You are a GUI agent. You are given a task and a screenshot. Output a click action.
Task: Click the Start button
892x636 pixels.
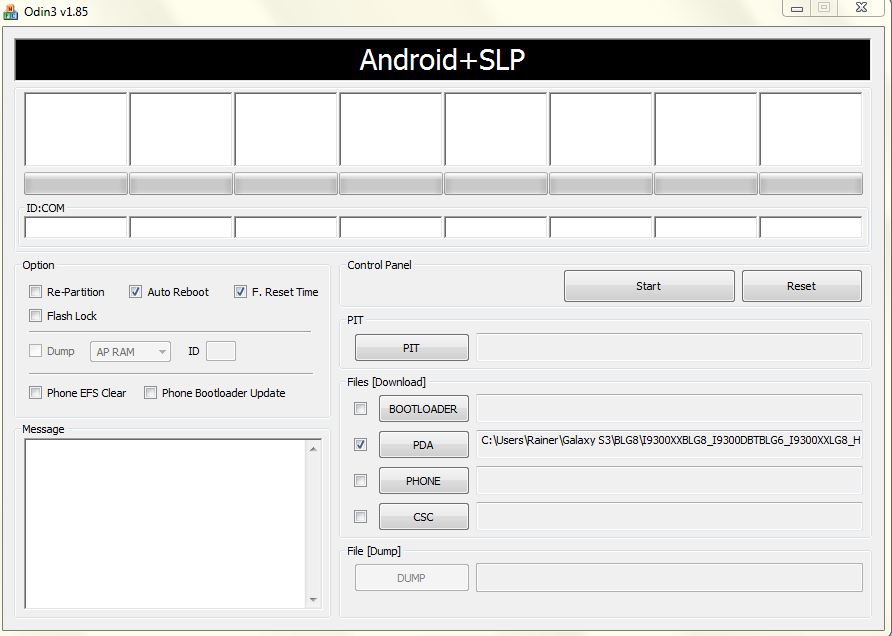pos(649,286)
